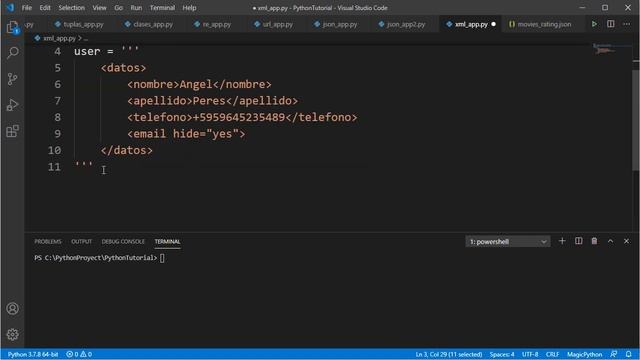Click the <apellido>Peres</apellido> code line
640x360 pixels.
(x=212, y=101)
